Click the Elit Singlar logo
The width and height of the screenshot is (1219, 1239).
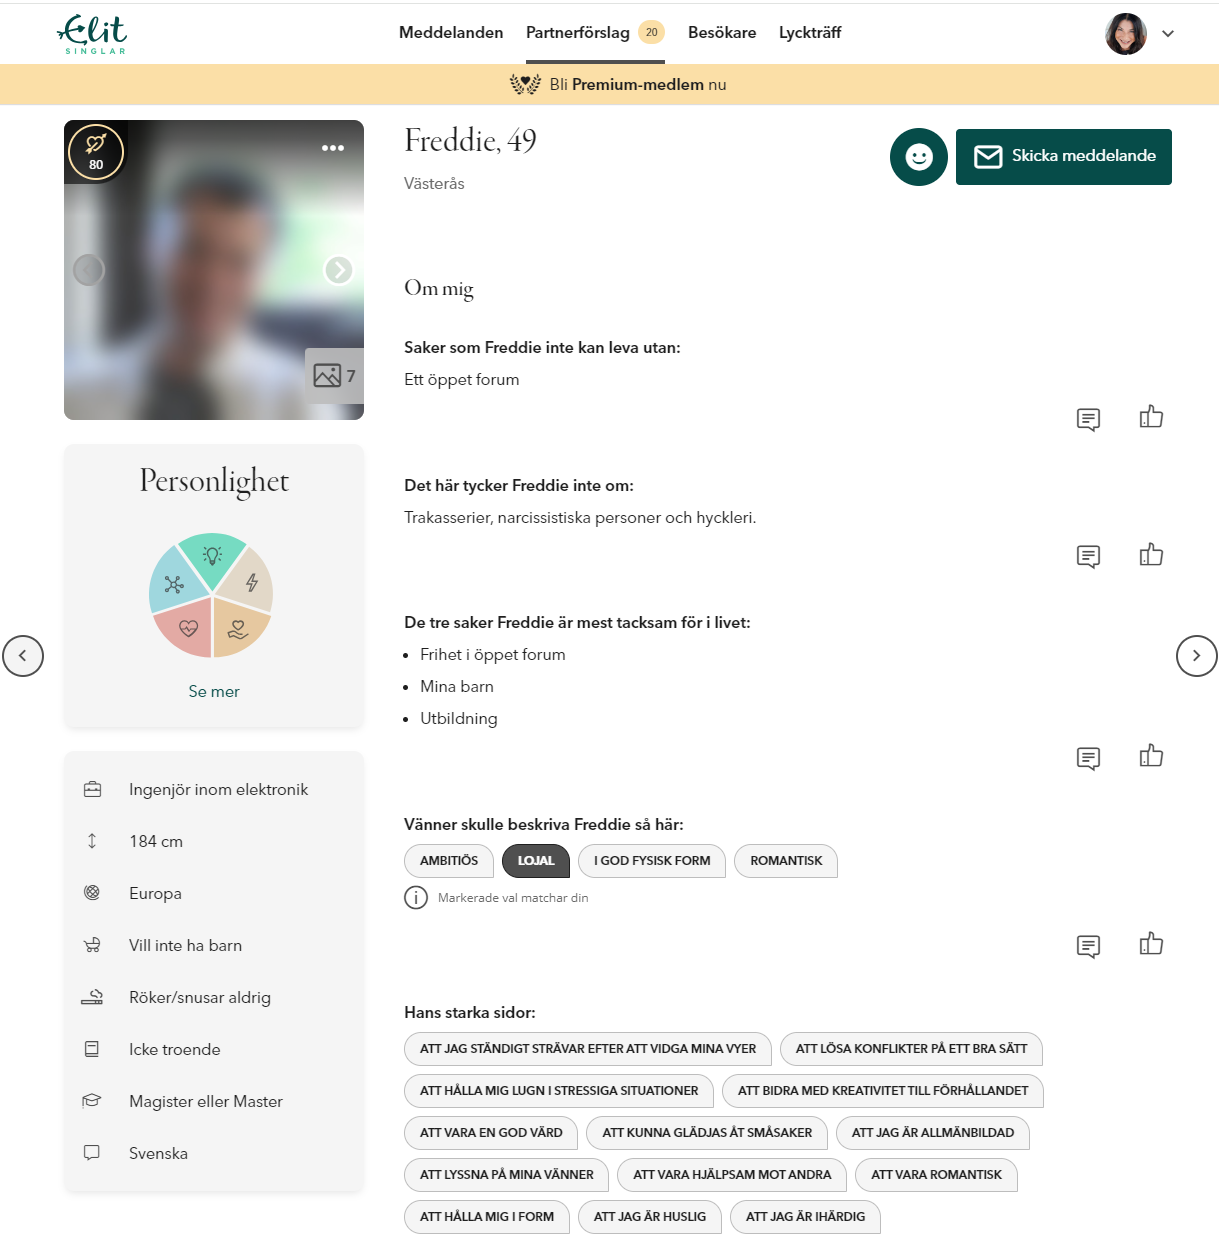pyautogui.click(x=93, y=34)
